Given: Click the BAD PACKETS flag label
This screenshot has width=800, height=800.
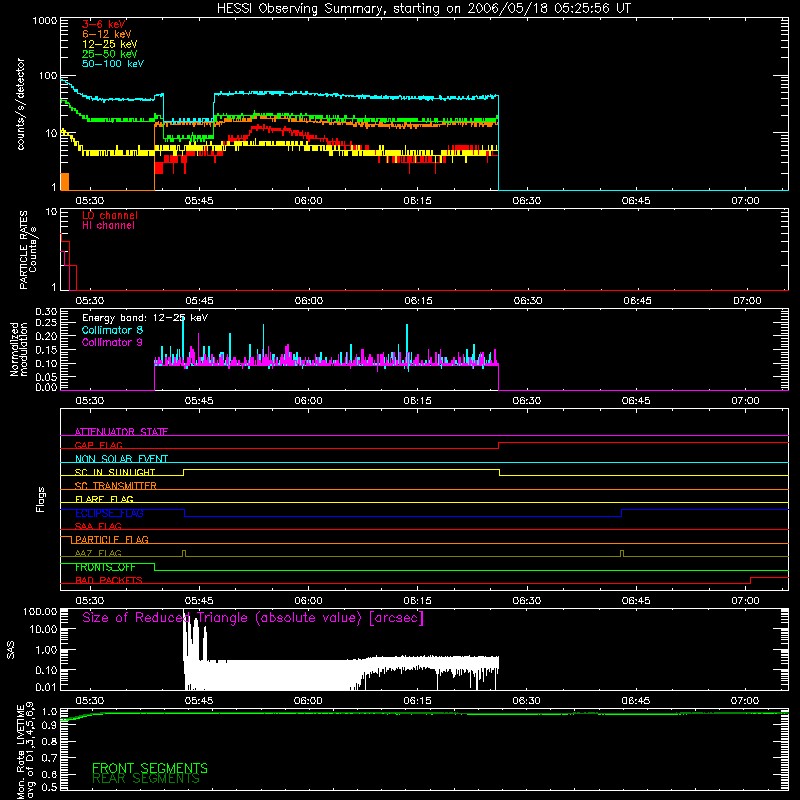Looking at the screenshot, I should click(109, 580).
